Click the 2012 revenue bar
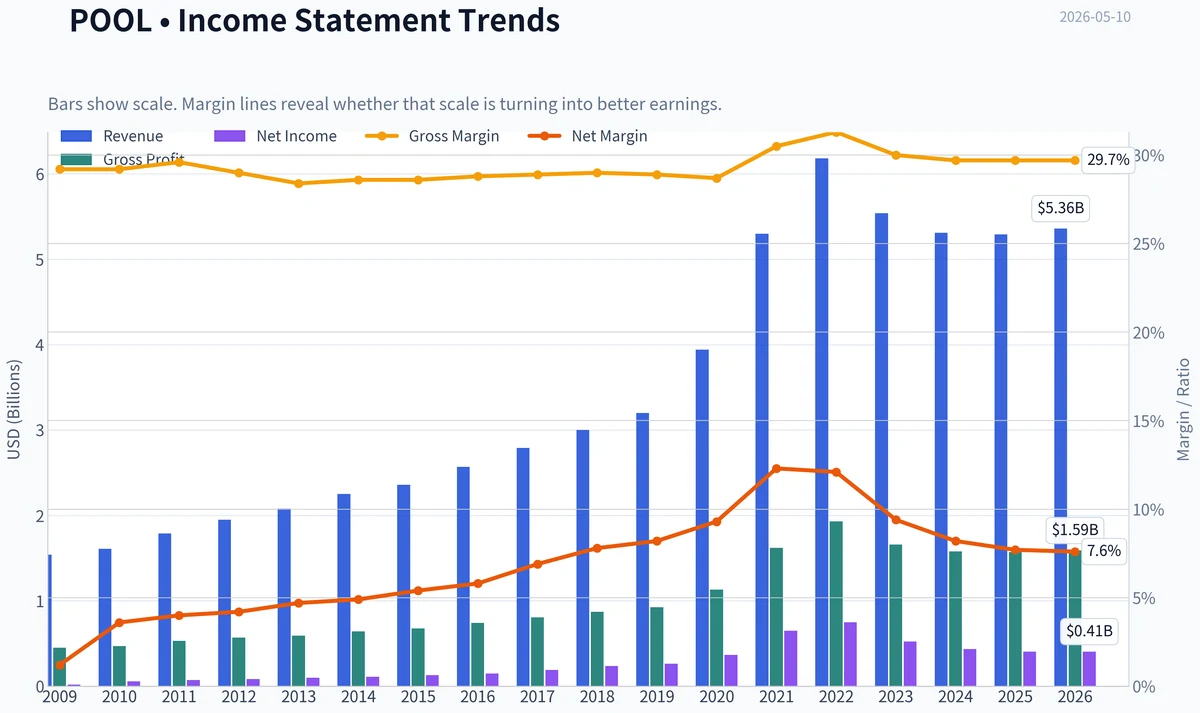Viewport: 1200px width, 713px height. (x=225, y=603)
